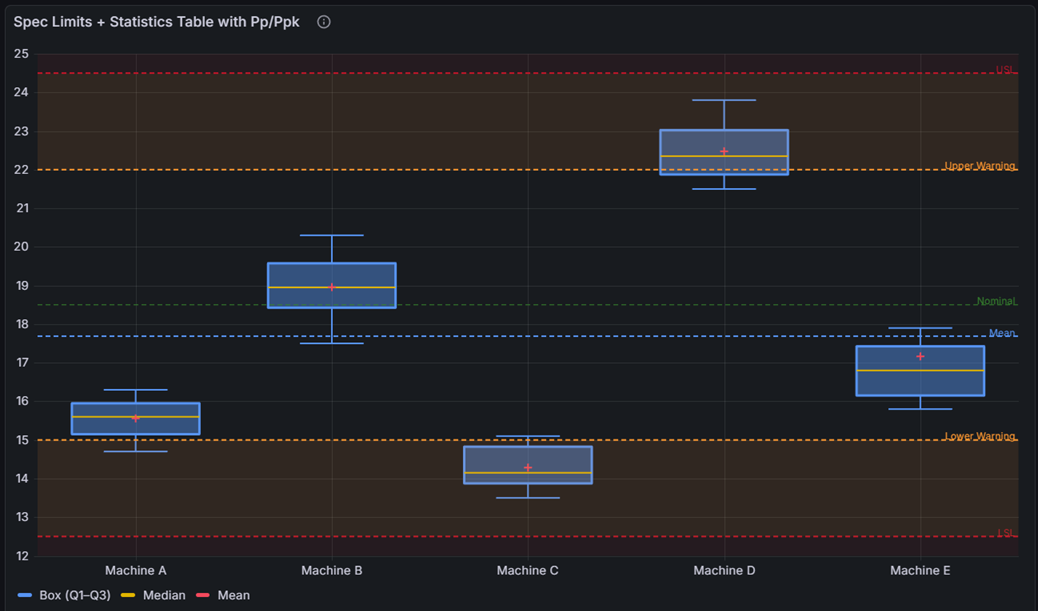Click the Upper Warning threshold label
1038x611 pixels.
[x=979, y=166]
